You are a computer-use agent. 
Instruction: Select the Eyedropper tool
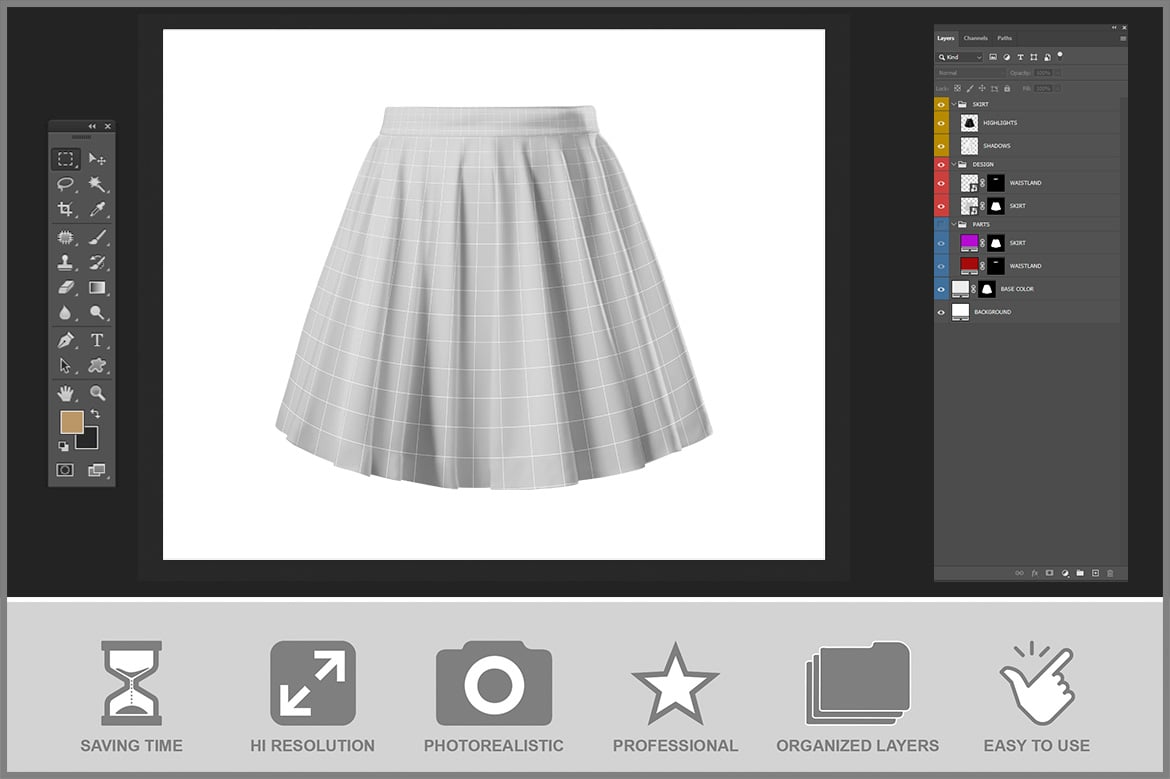(x=97, y=209)
